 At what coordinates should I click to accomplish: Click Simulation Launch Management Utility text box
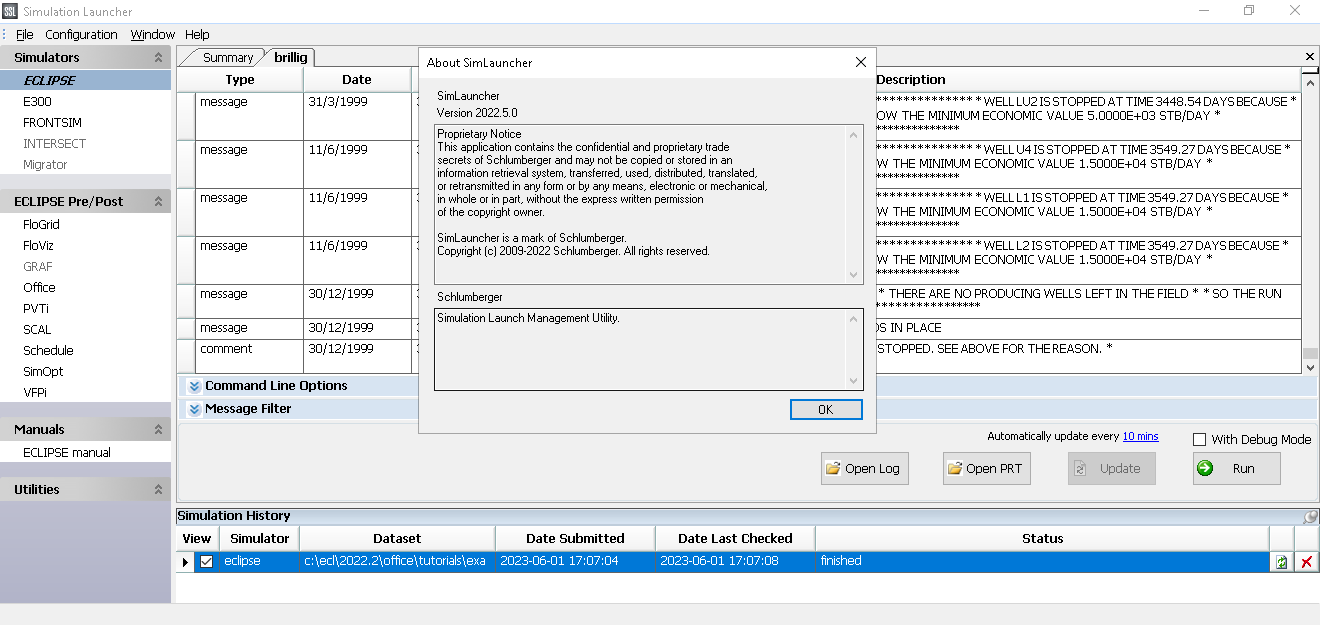click(x=648, y=348)
